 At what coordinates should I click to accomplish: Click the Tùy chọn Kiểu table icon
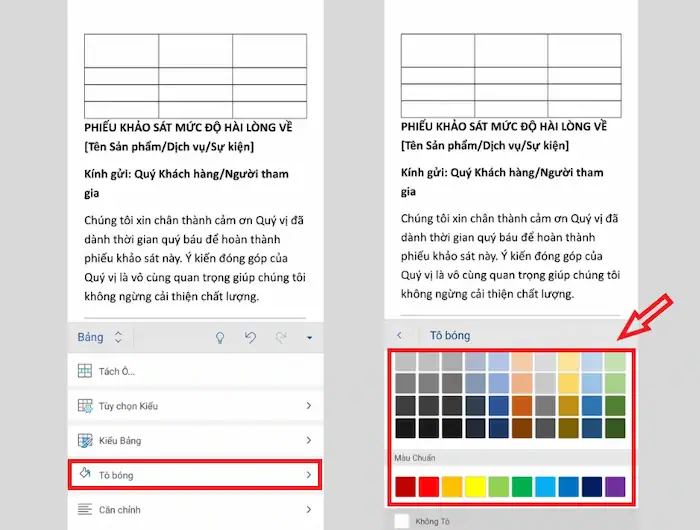85,406
